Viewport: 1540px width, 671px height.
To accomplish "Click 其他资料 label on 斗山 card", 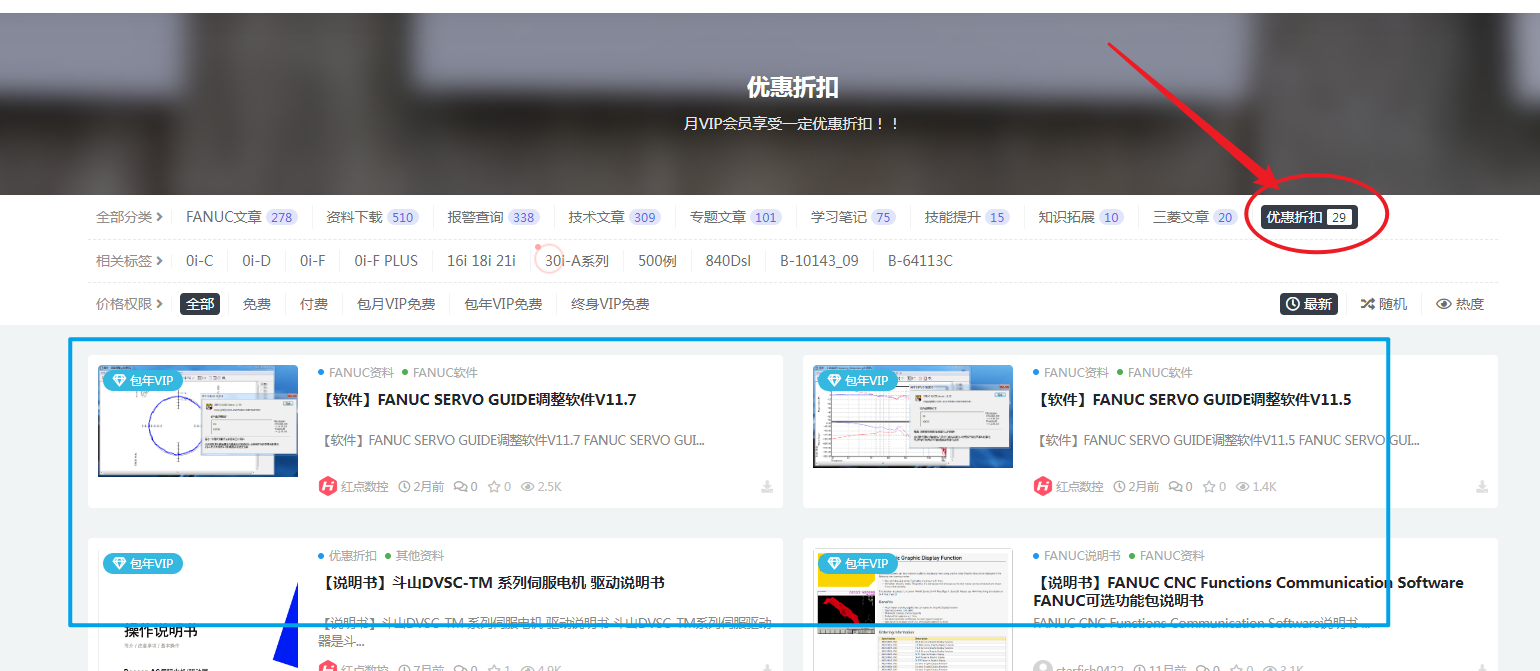I will tap(420, 556).
